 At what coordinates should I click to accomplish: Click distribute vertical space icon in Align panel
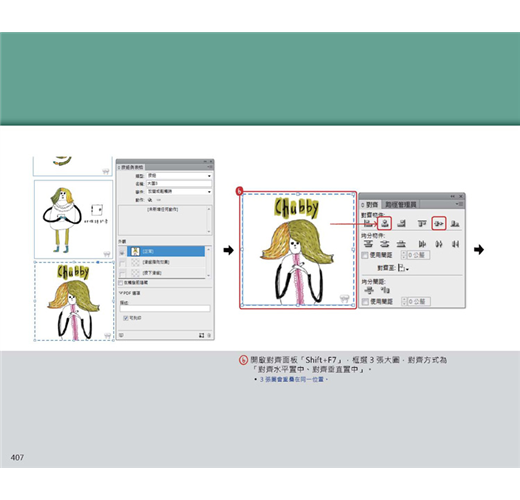click(369, 290)
